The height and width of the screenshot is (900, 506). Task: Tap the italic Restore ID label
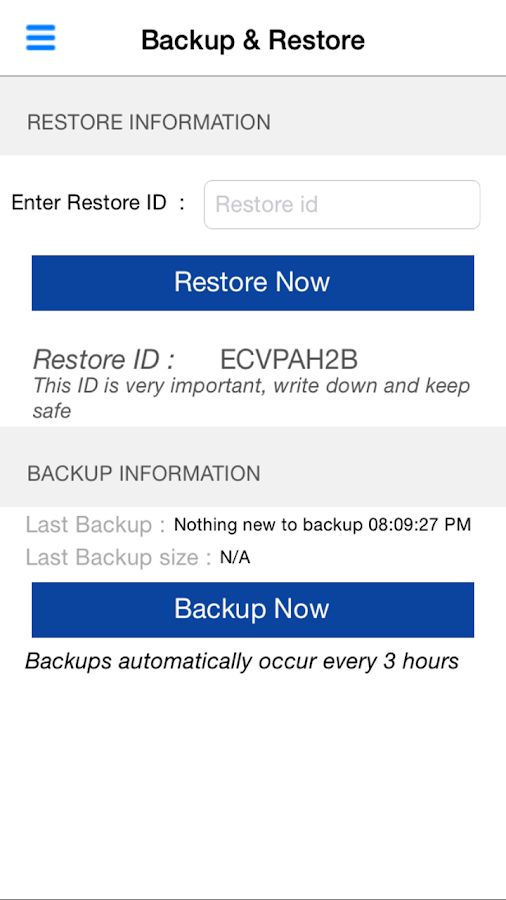tap(104, 360)
